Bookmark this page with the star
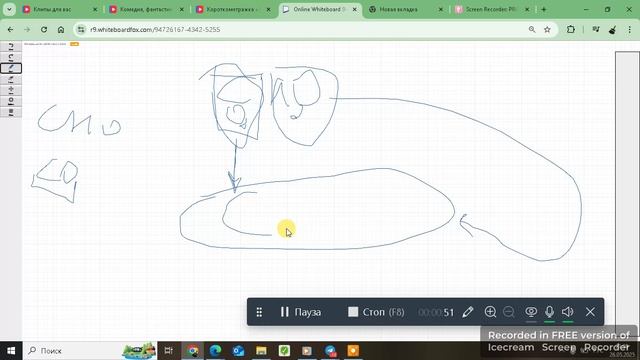 tap(547, 29)
